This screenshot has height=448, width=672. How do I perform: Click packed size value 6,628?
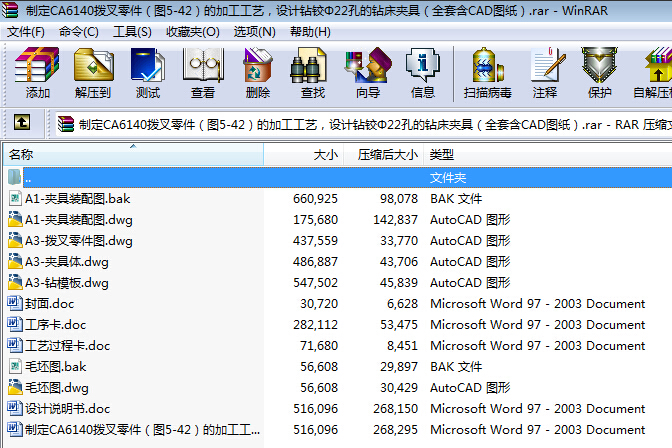click(x=402, y=304)
